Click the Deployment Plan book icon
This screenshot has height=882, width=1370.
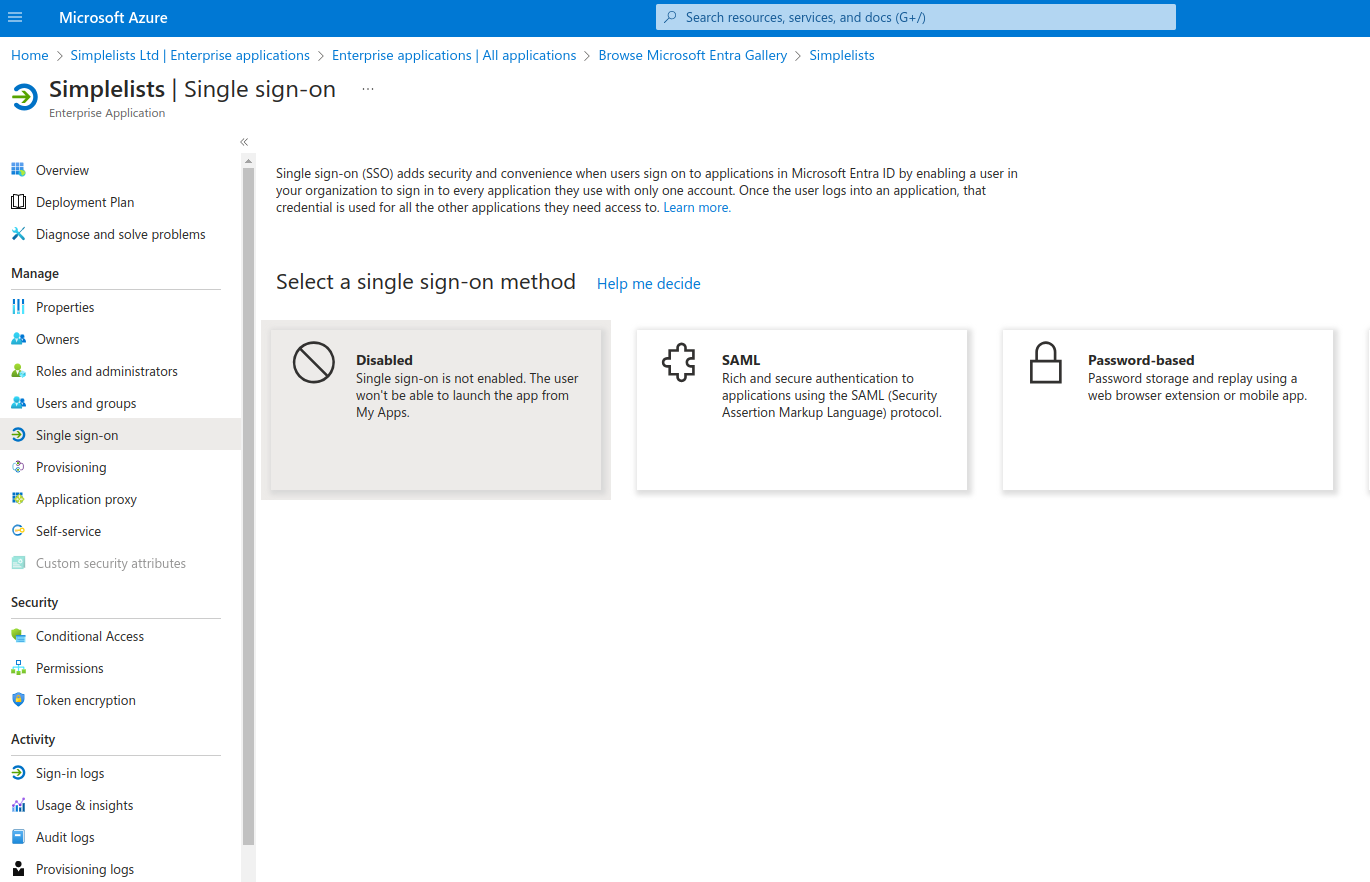pyautogui.click(x=18, y=202)
